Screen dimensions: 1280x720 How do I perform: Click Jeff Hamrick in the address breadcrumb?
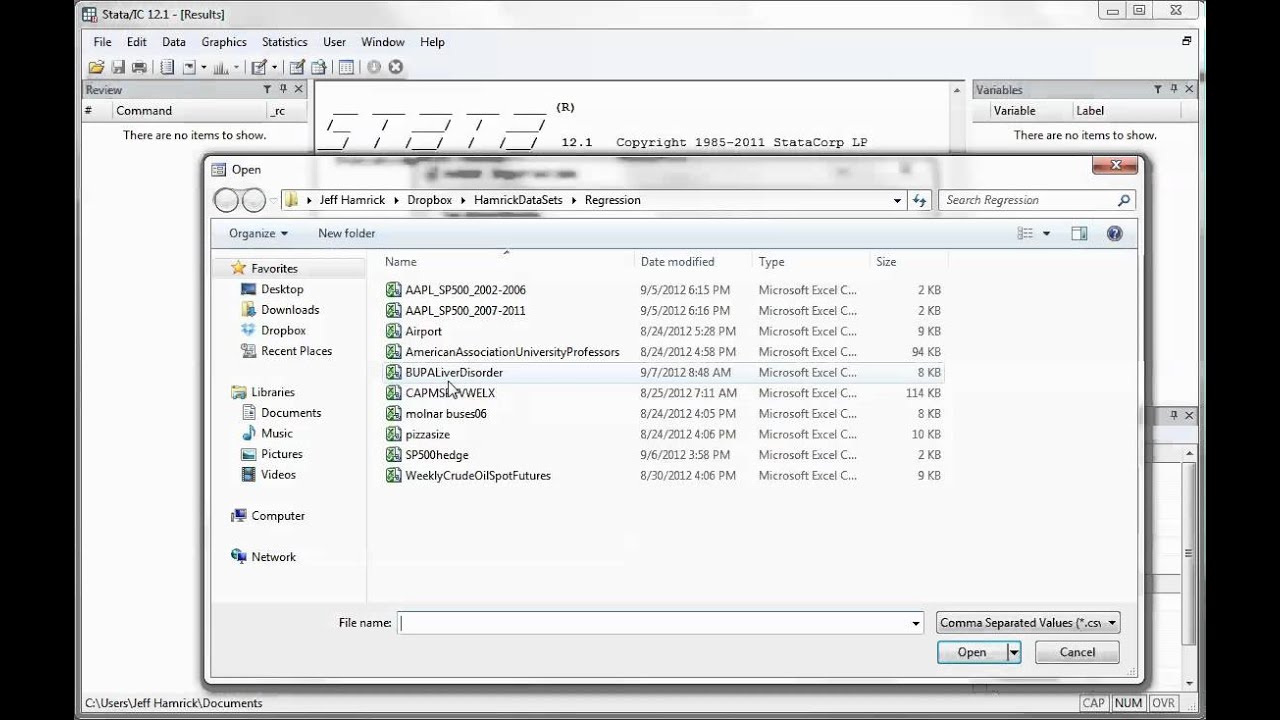[x=352, y=200]
